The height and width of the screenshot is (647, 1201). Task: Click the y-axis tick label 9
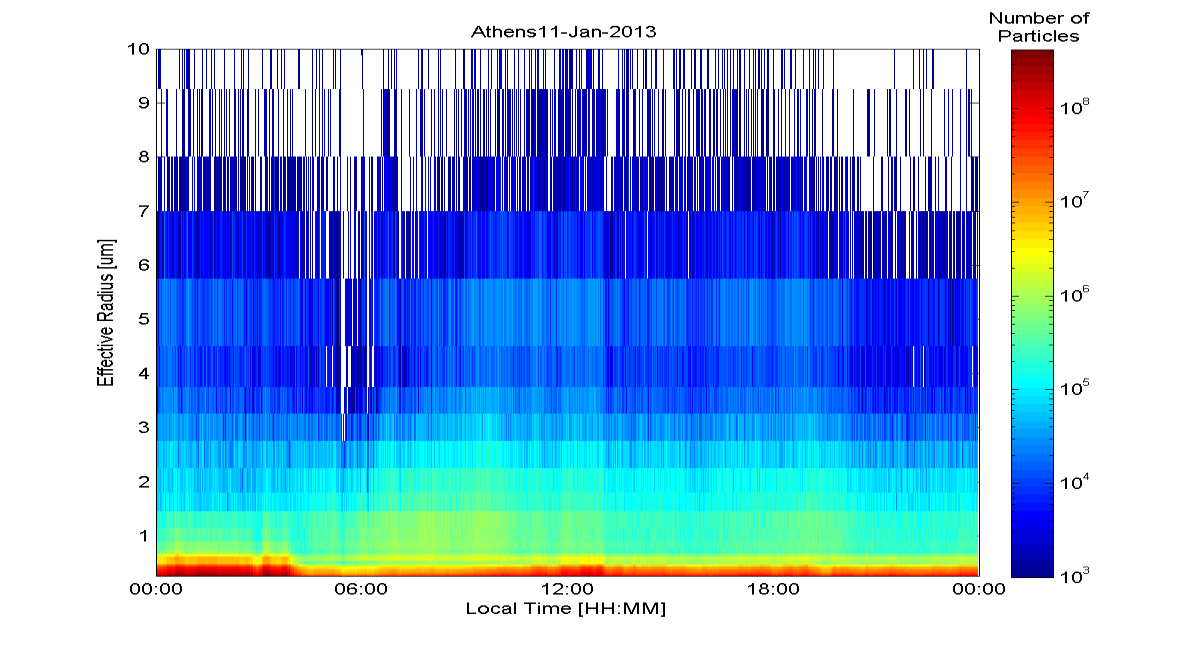pos(144,102)
